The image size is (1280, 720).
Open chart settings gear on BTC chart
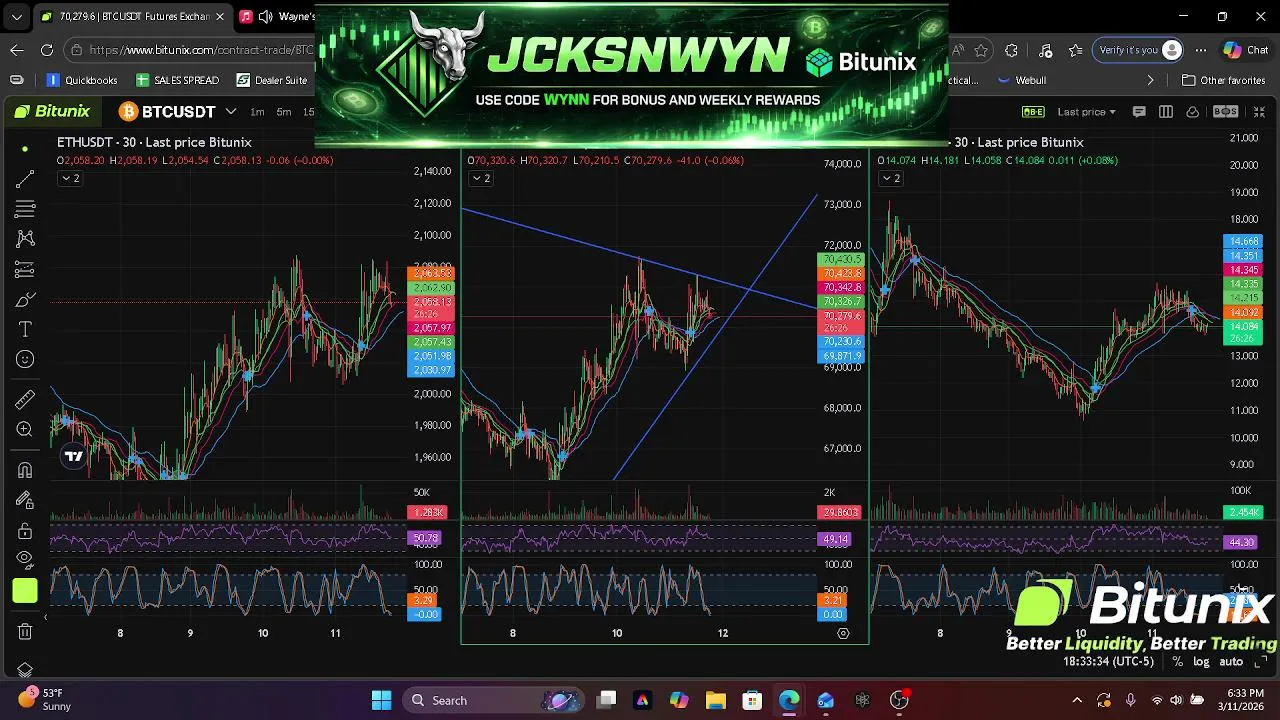pos(843,633)
